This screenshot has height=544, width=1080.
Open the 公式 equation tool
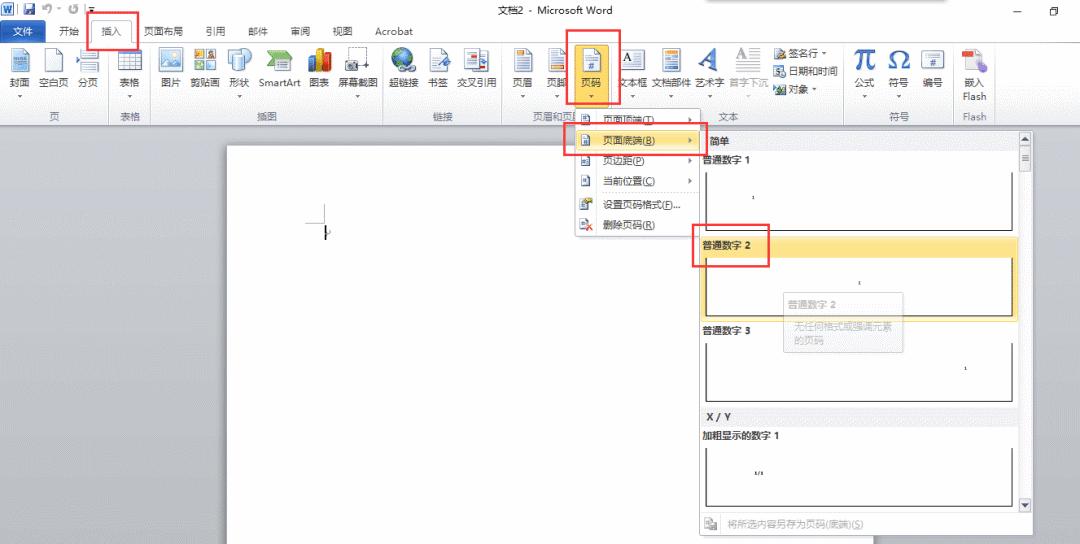(x=864, y=67)
